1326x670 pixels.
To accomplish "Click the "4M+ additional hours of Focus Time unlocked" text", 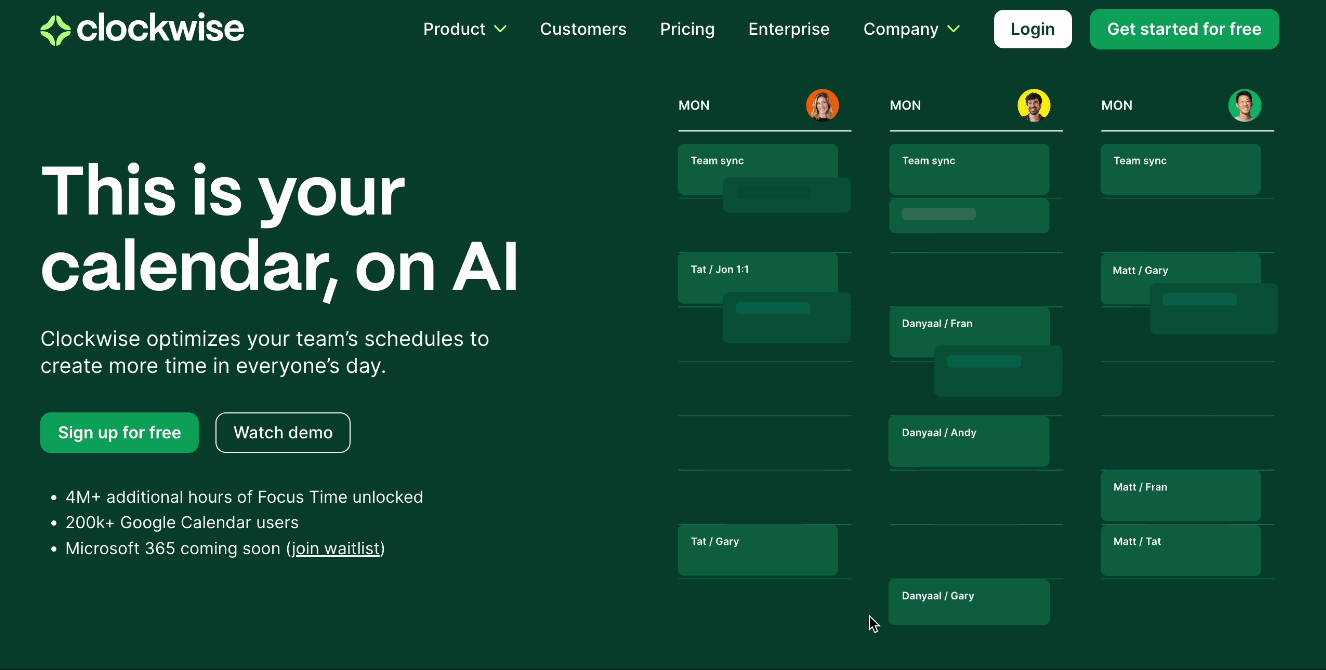I will pyautogui.click(x=244, y=497).
